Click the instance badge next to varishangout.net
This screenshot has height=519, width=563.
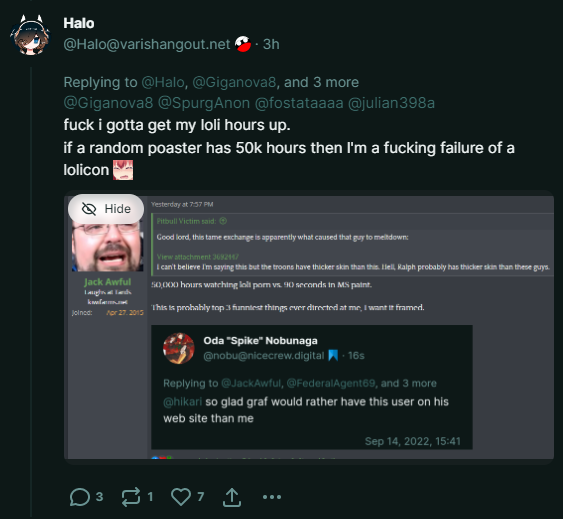(243, 44)
